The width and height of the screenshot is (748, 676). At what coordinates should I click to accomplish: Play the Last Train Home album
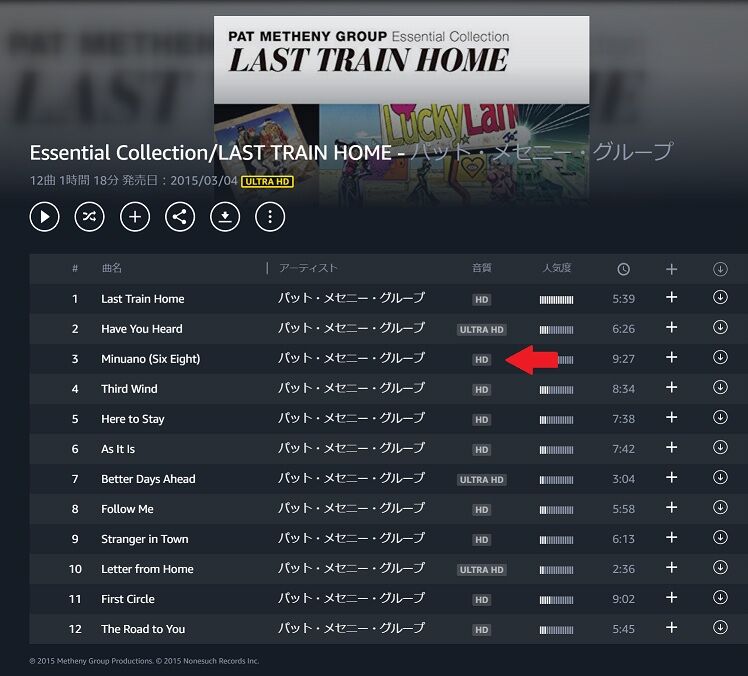(44, 217)
